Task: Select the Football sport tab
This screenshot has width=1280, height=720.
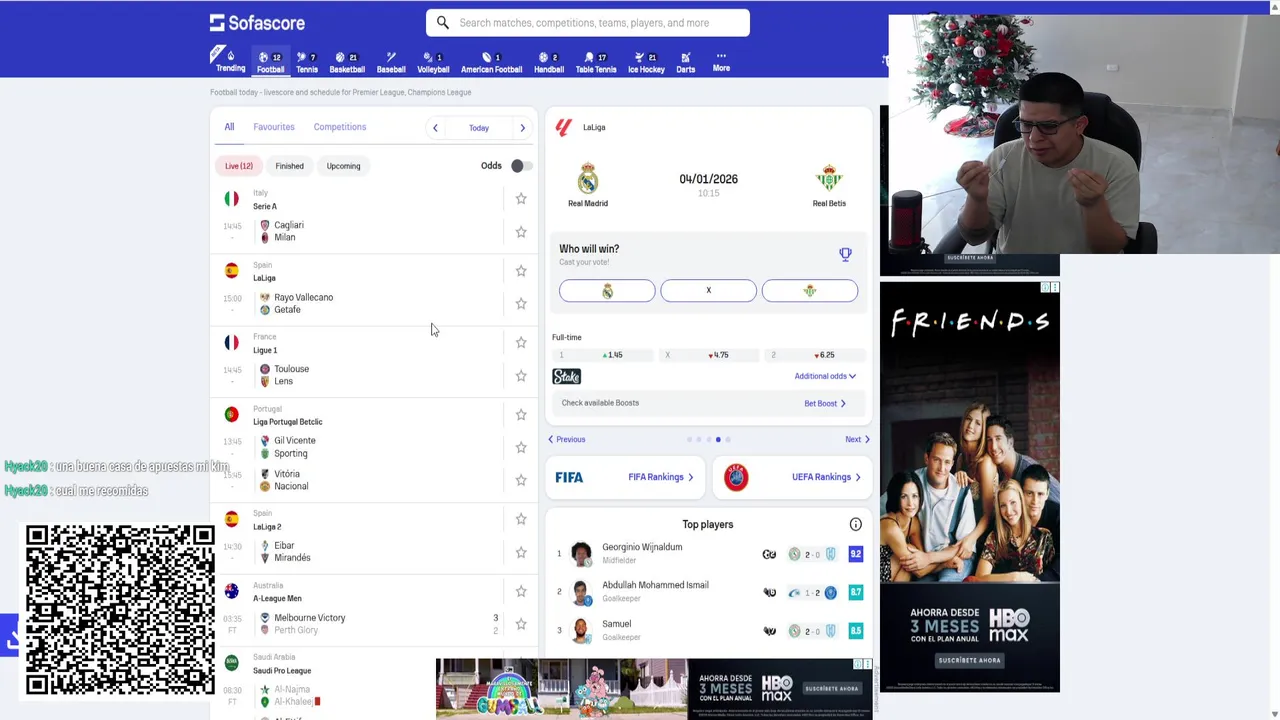Action: coord(270,62)
